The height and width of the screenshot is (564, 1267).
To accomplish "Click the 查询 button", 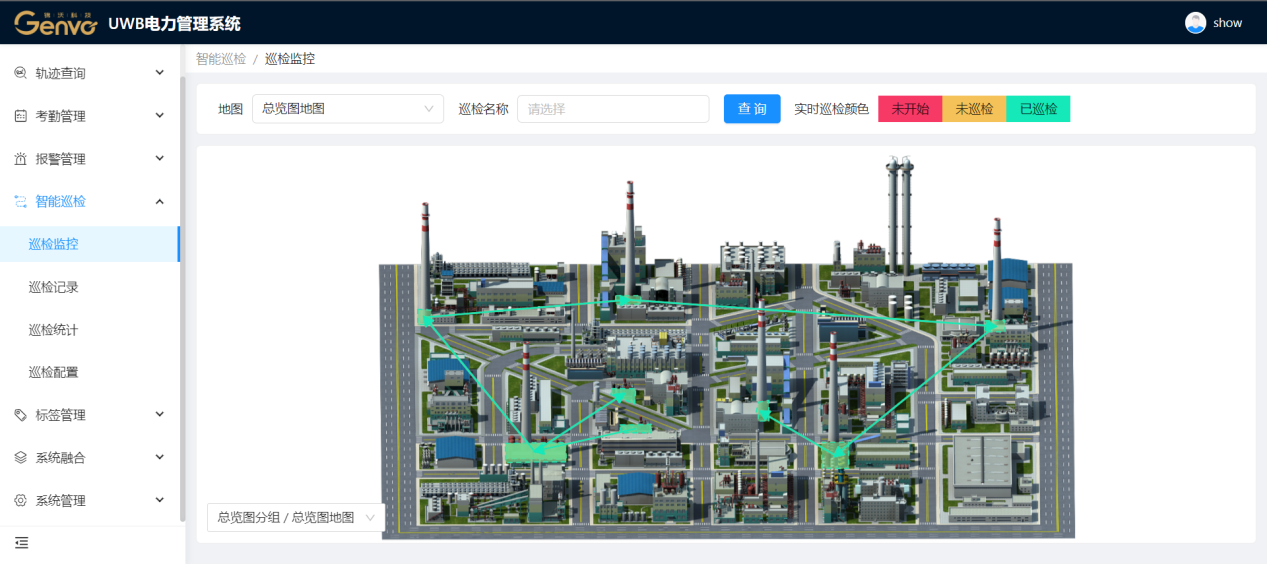I will pyautogui.click(x=752, y=109).
